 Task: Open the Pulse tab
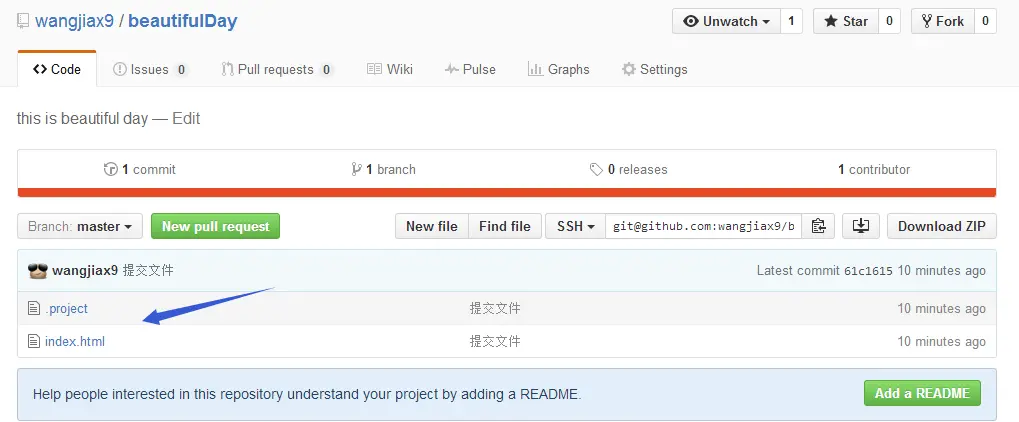[470, 70]
